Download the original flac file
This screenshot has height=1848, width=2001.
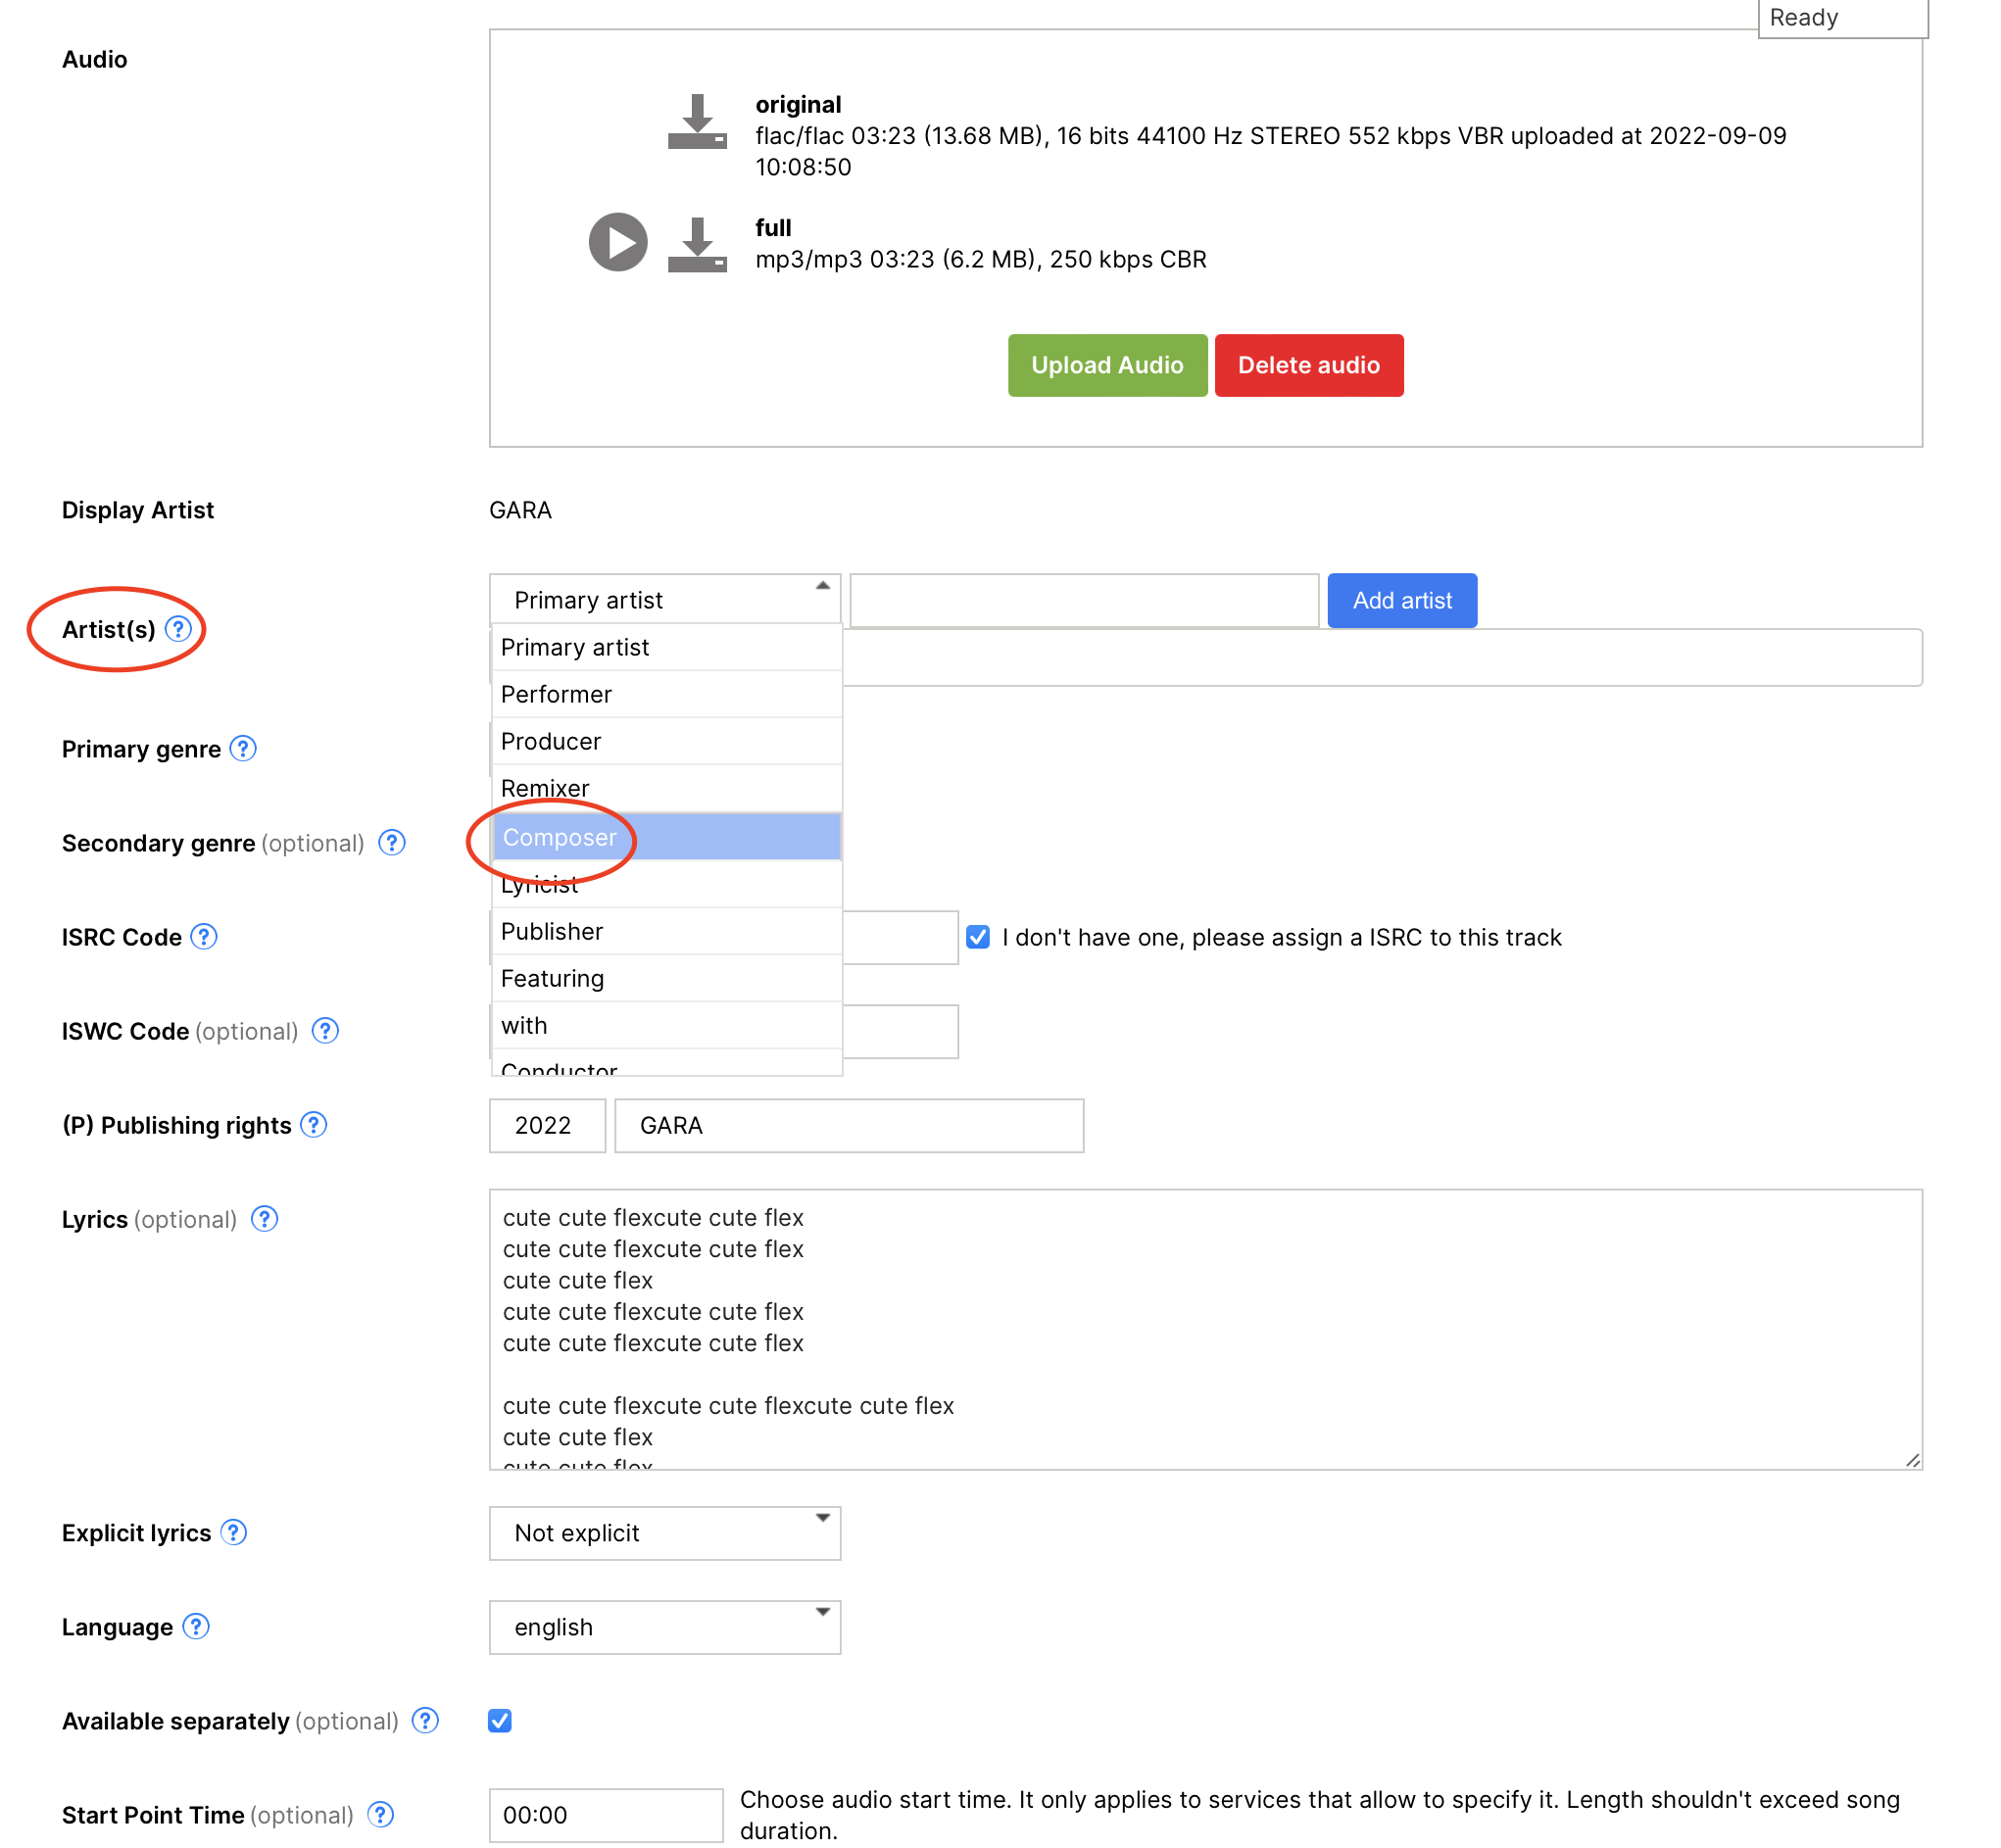point(697,122)
